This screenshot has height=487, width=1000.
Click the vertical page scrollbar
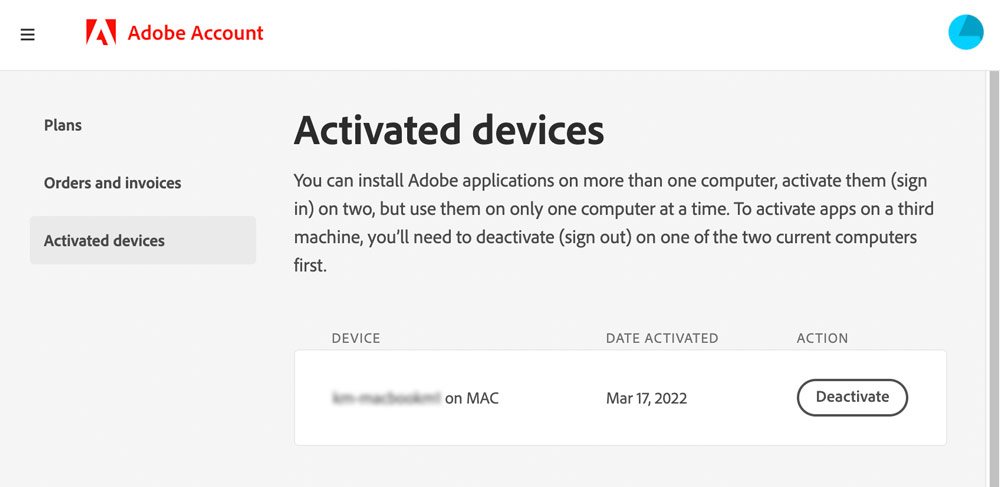pos(993,279)
